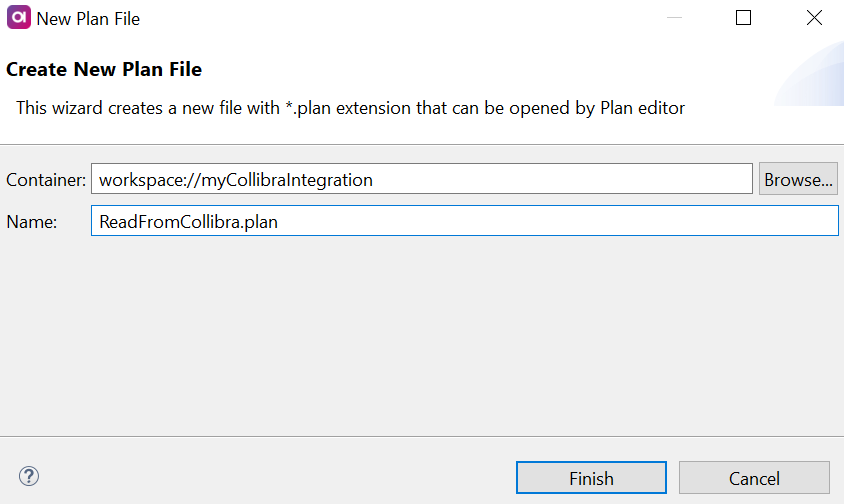
Task: Close the dialog with the X button
Action: click(814, 18)
